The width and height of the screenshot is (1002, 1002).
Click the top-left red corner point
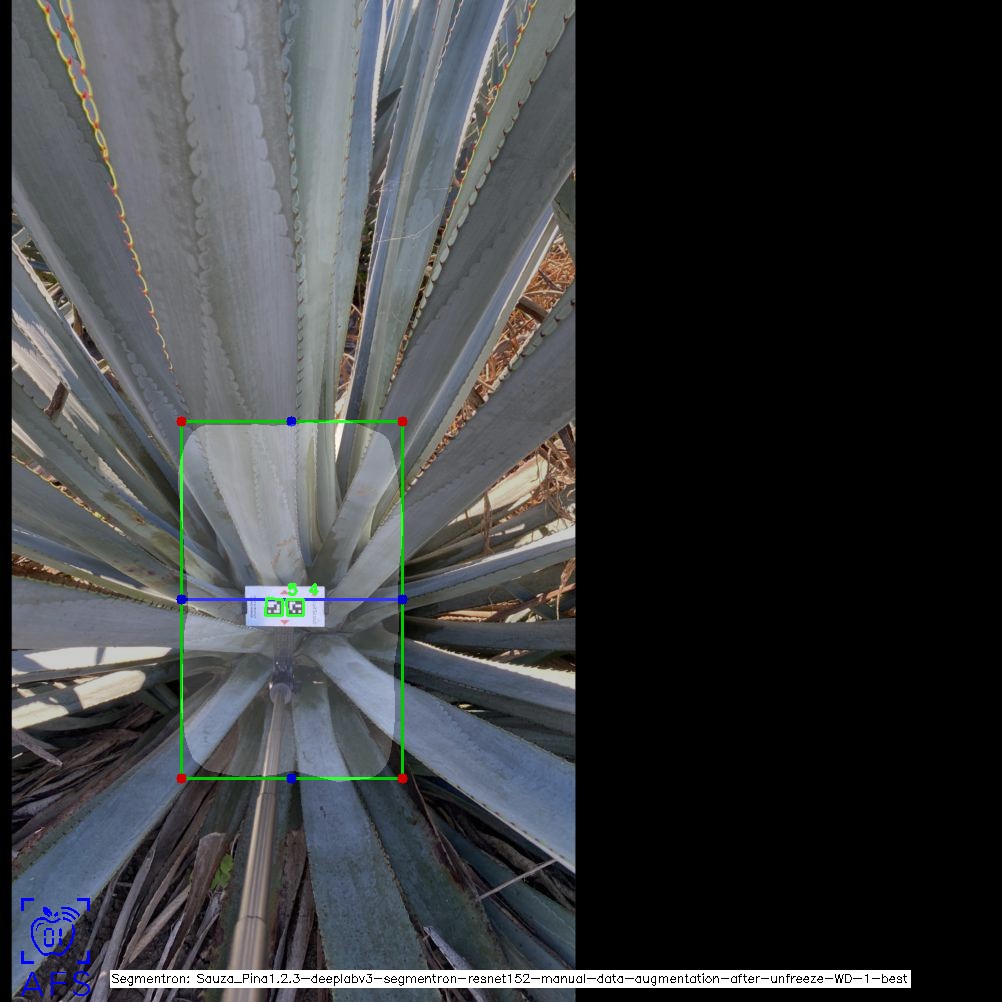pos(181,421)
